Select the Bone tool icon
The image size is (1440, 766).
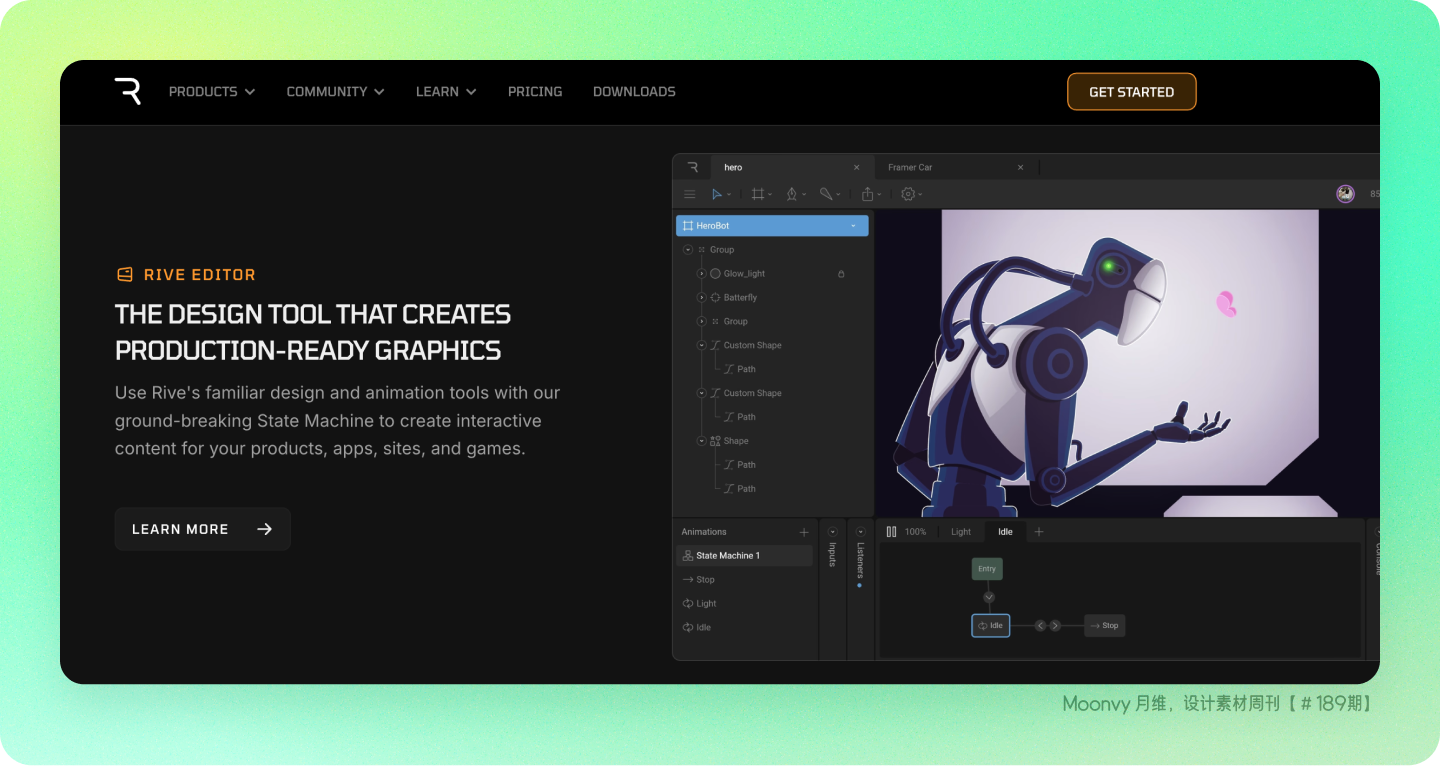coord(826,194)
